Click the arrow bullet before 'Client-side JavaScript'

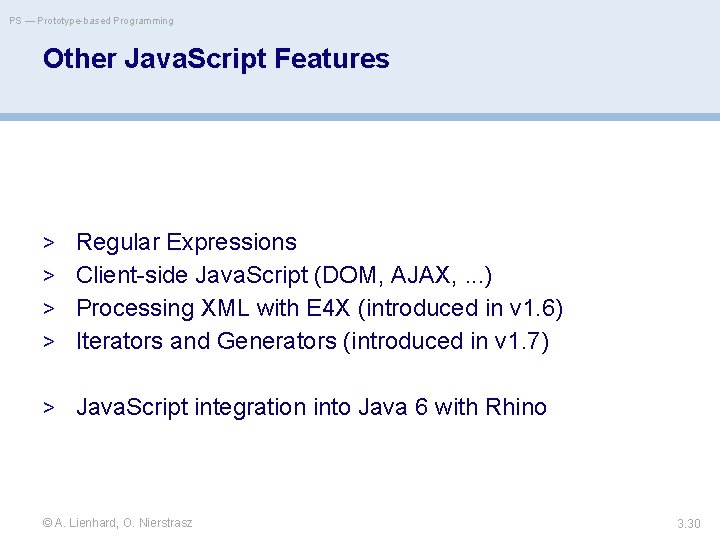click(x=49, y=276)
